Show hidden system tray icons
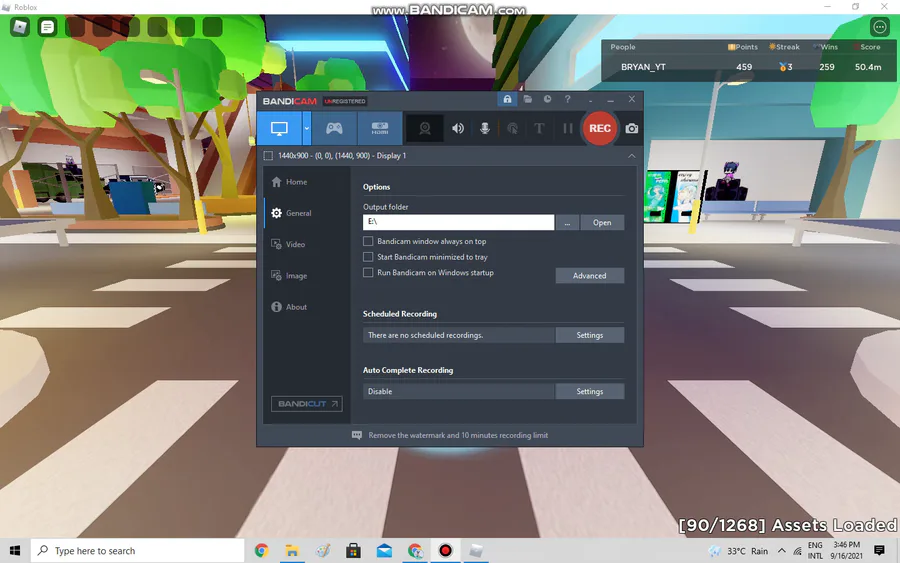The height and width of the screenshot is (563, 900). (781, 551)
